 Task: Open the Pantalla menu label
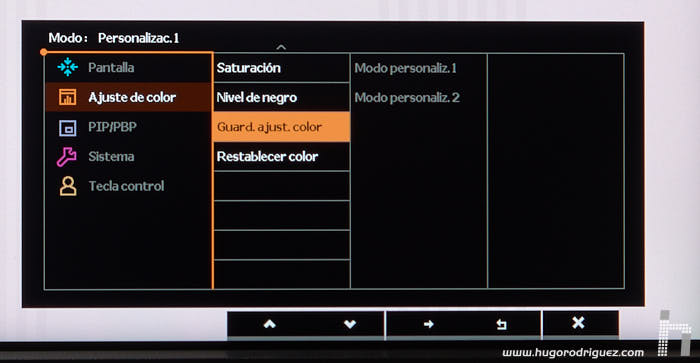(111, 67)
